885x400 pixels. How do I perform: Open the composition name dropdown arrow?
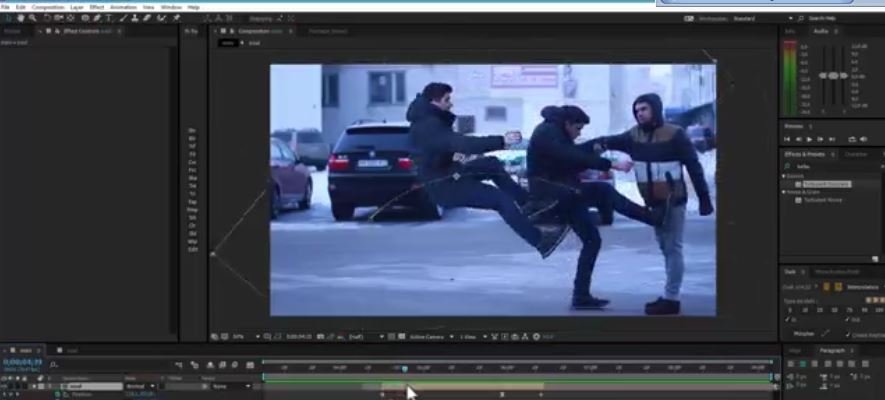(x=242, y=43)
